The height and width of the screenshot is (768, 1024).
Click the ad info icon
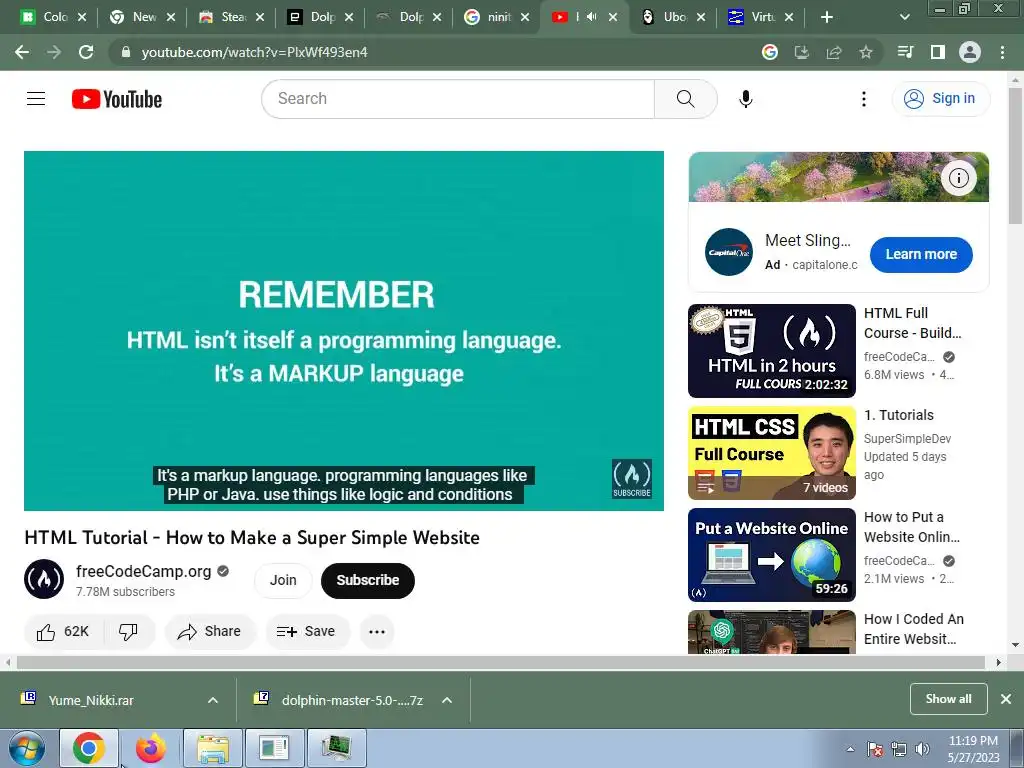point(958,178)
